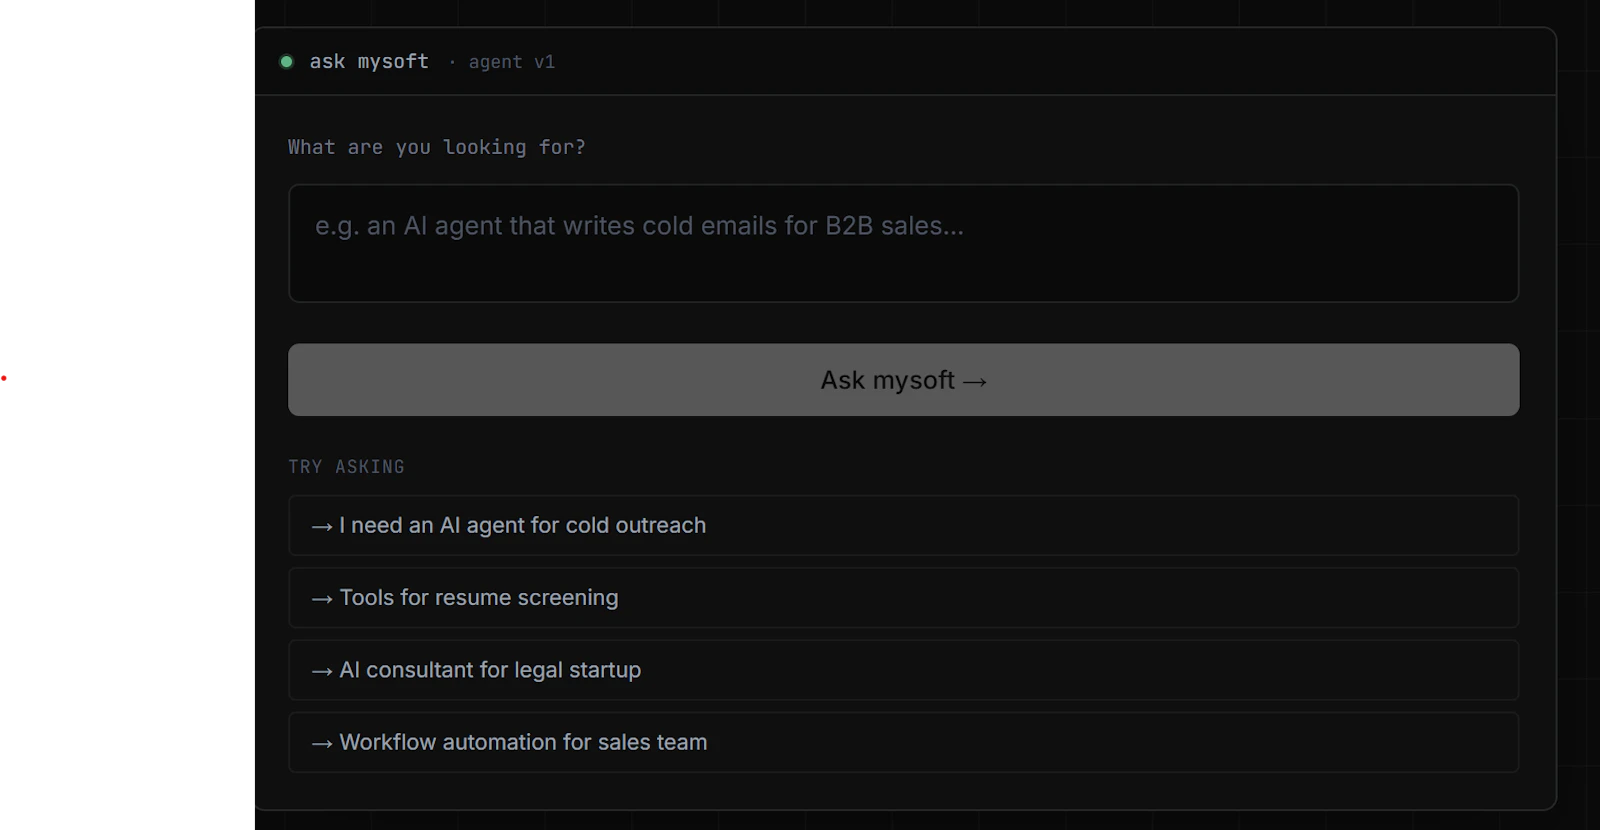This screenshot has width=1600, height=830.
Task: Pick 'AI consultant for legal startup' suggestion
Action: tap(903, 670)
